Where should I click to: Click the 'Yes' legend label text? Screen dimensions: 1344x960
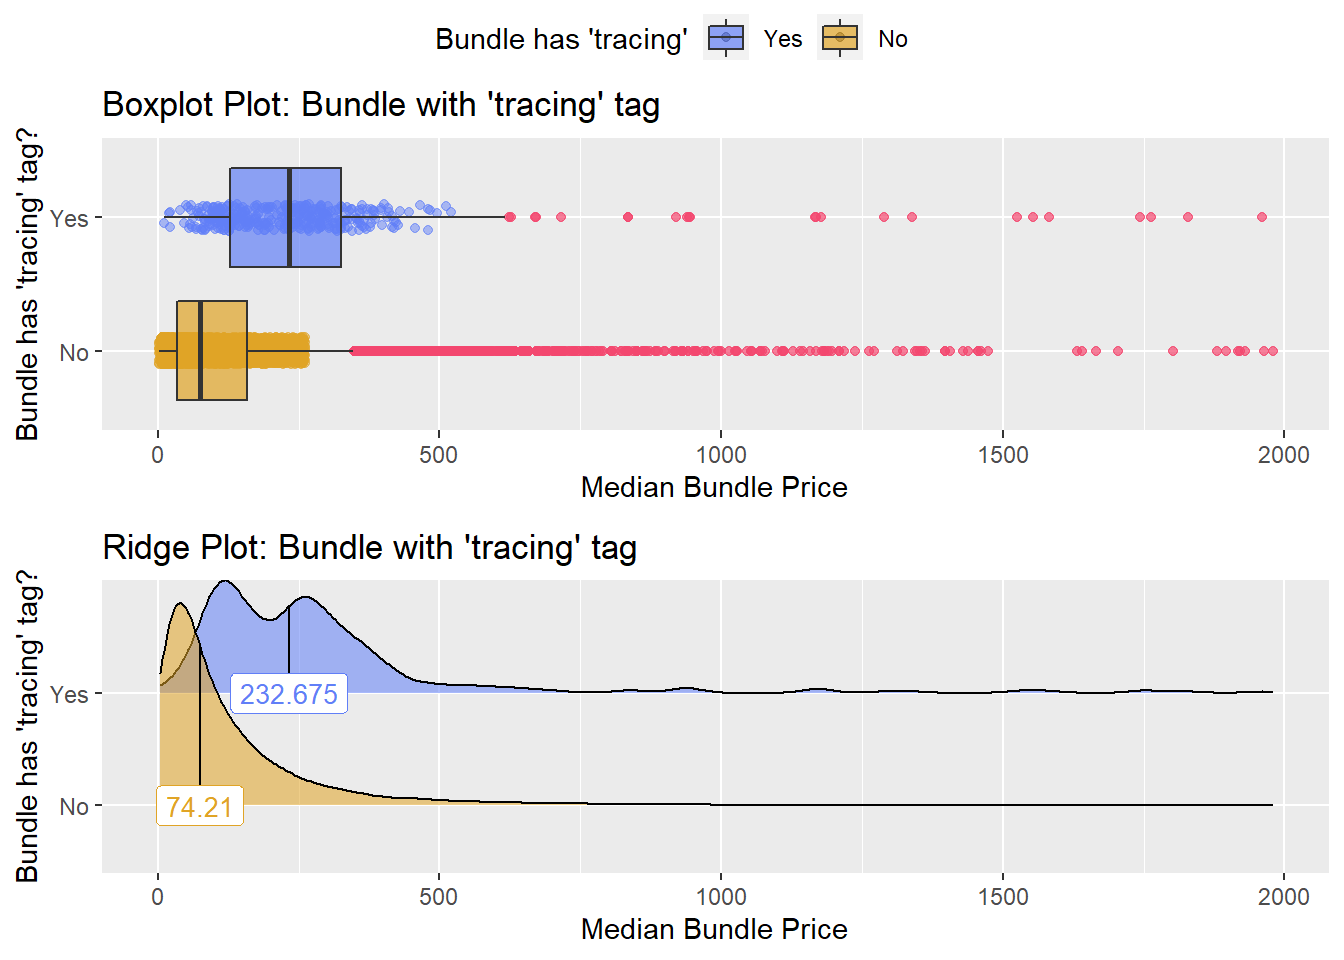pyautogui.click(x=783, y=39)
